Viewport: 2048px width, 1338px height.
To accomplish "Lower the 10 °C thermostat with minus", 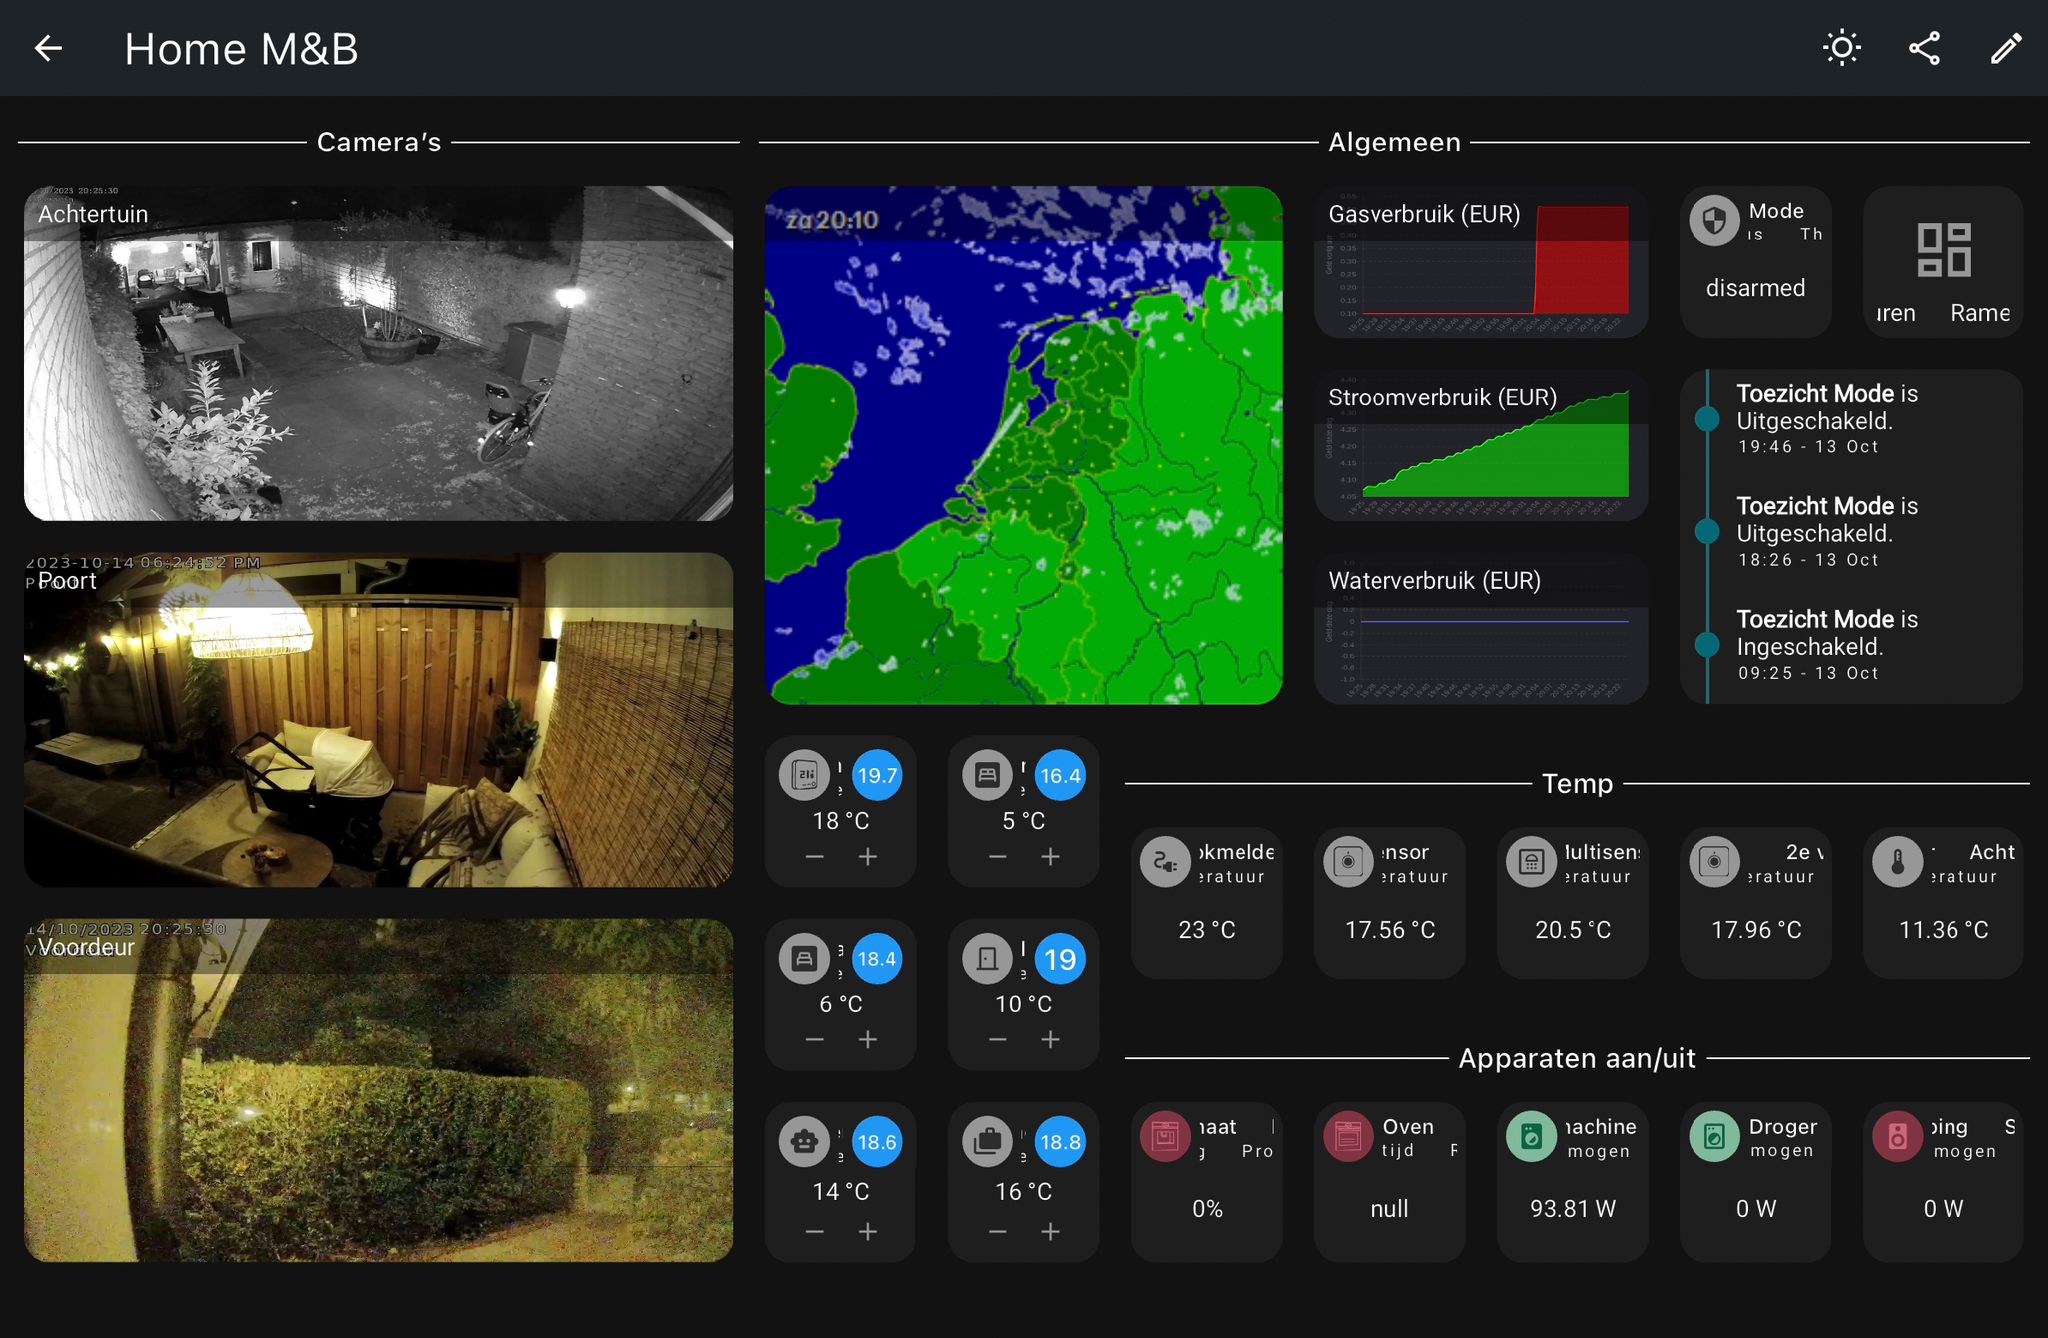I will pyautogui.click(x=998, y=1040).
